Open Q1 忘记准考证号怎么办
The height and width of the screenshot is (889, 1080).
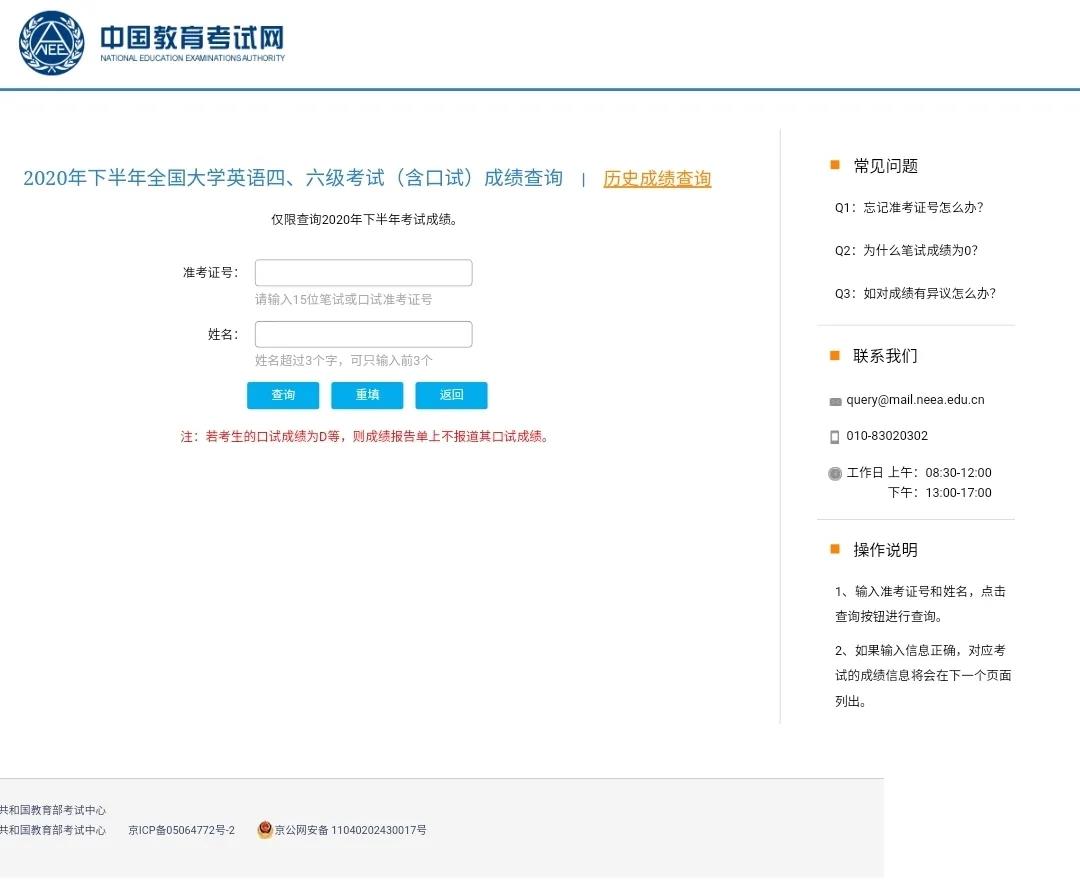[909, 207]
